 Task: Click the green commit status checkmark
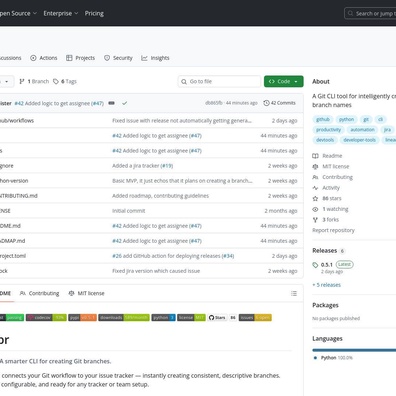point(124,103)
